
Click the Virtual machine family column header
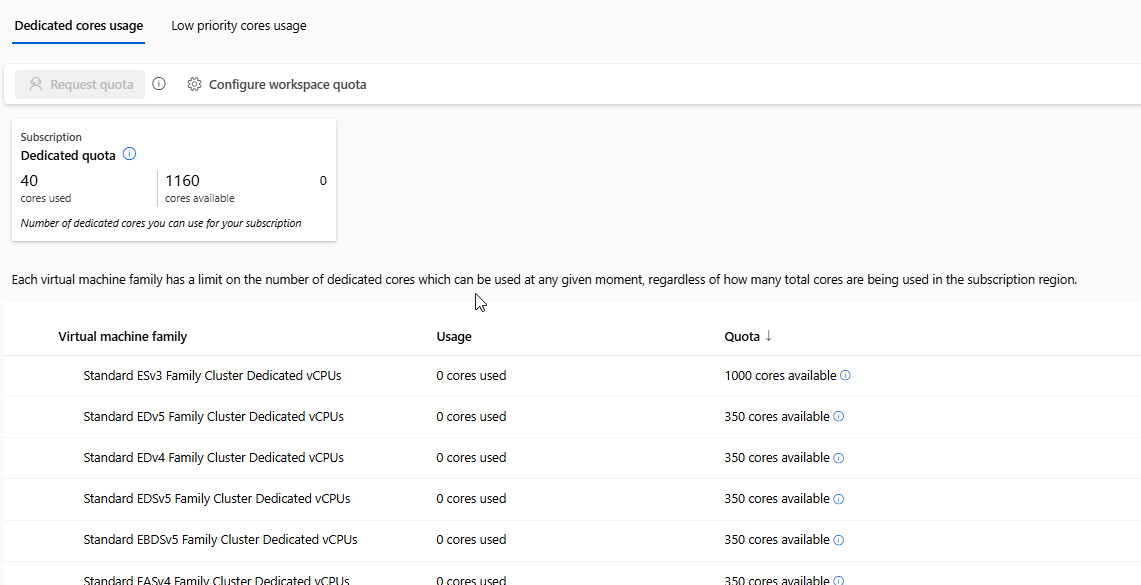pyautogui.click(x=123, y=336)
